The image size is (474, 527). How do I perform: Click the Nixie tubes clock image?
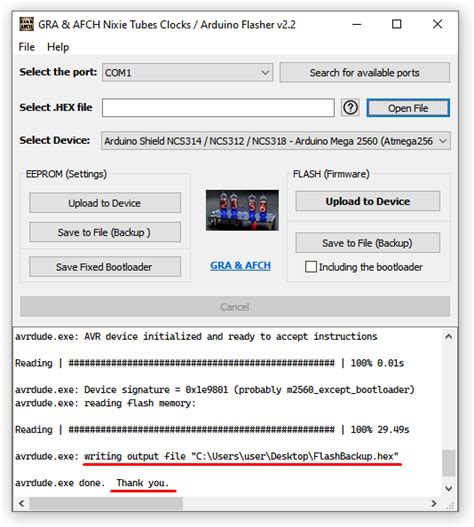coord(242,210)
